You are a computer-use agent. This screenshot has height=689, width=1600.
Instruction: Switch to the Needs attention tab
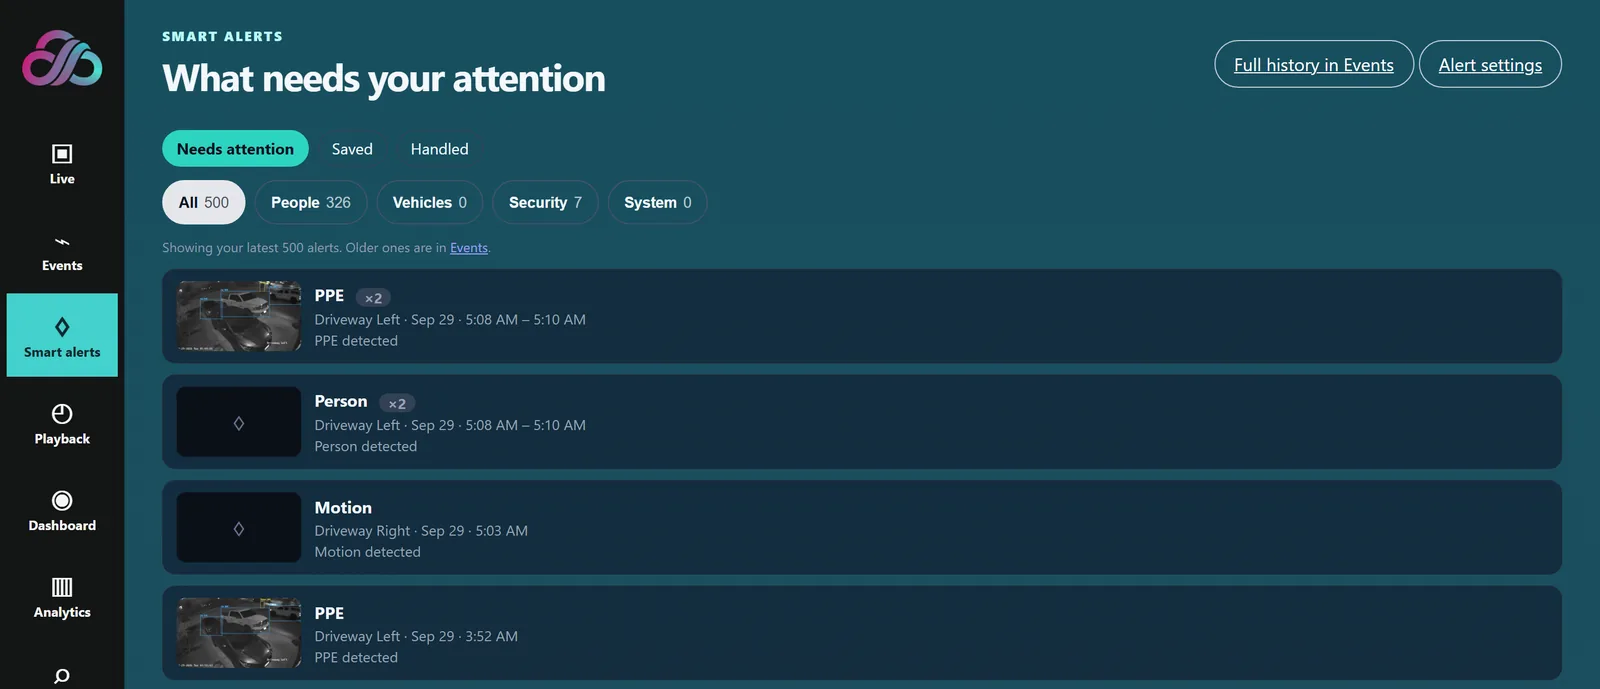[235, 149]
